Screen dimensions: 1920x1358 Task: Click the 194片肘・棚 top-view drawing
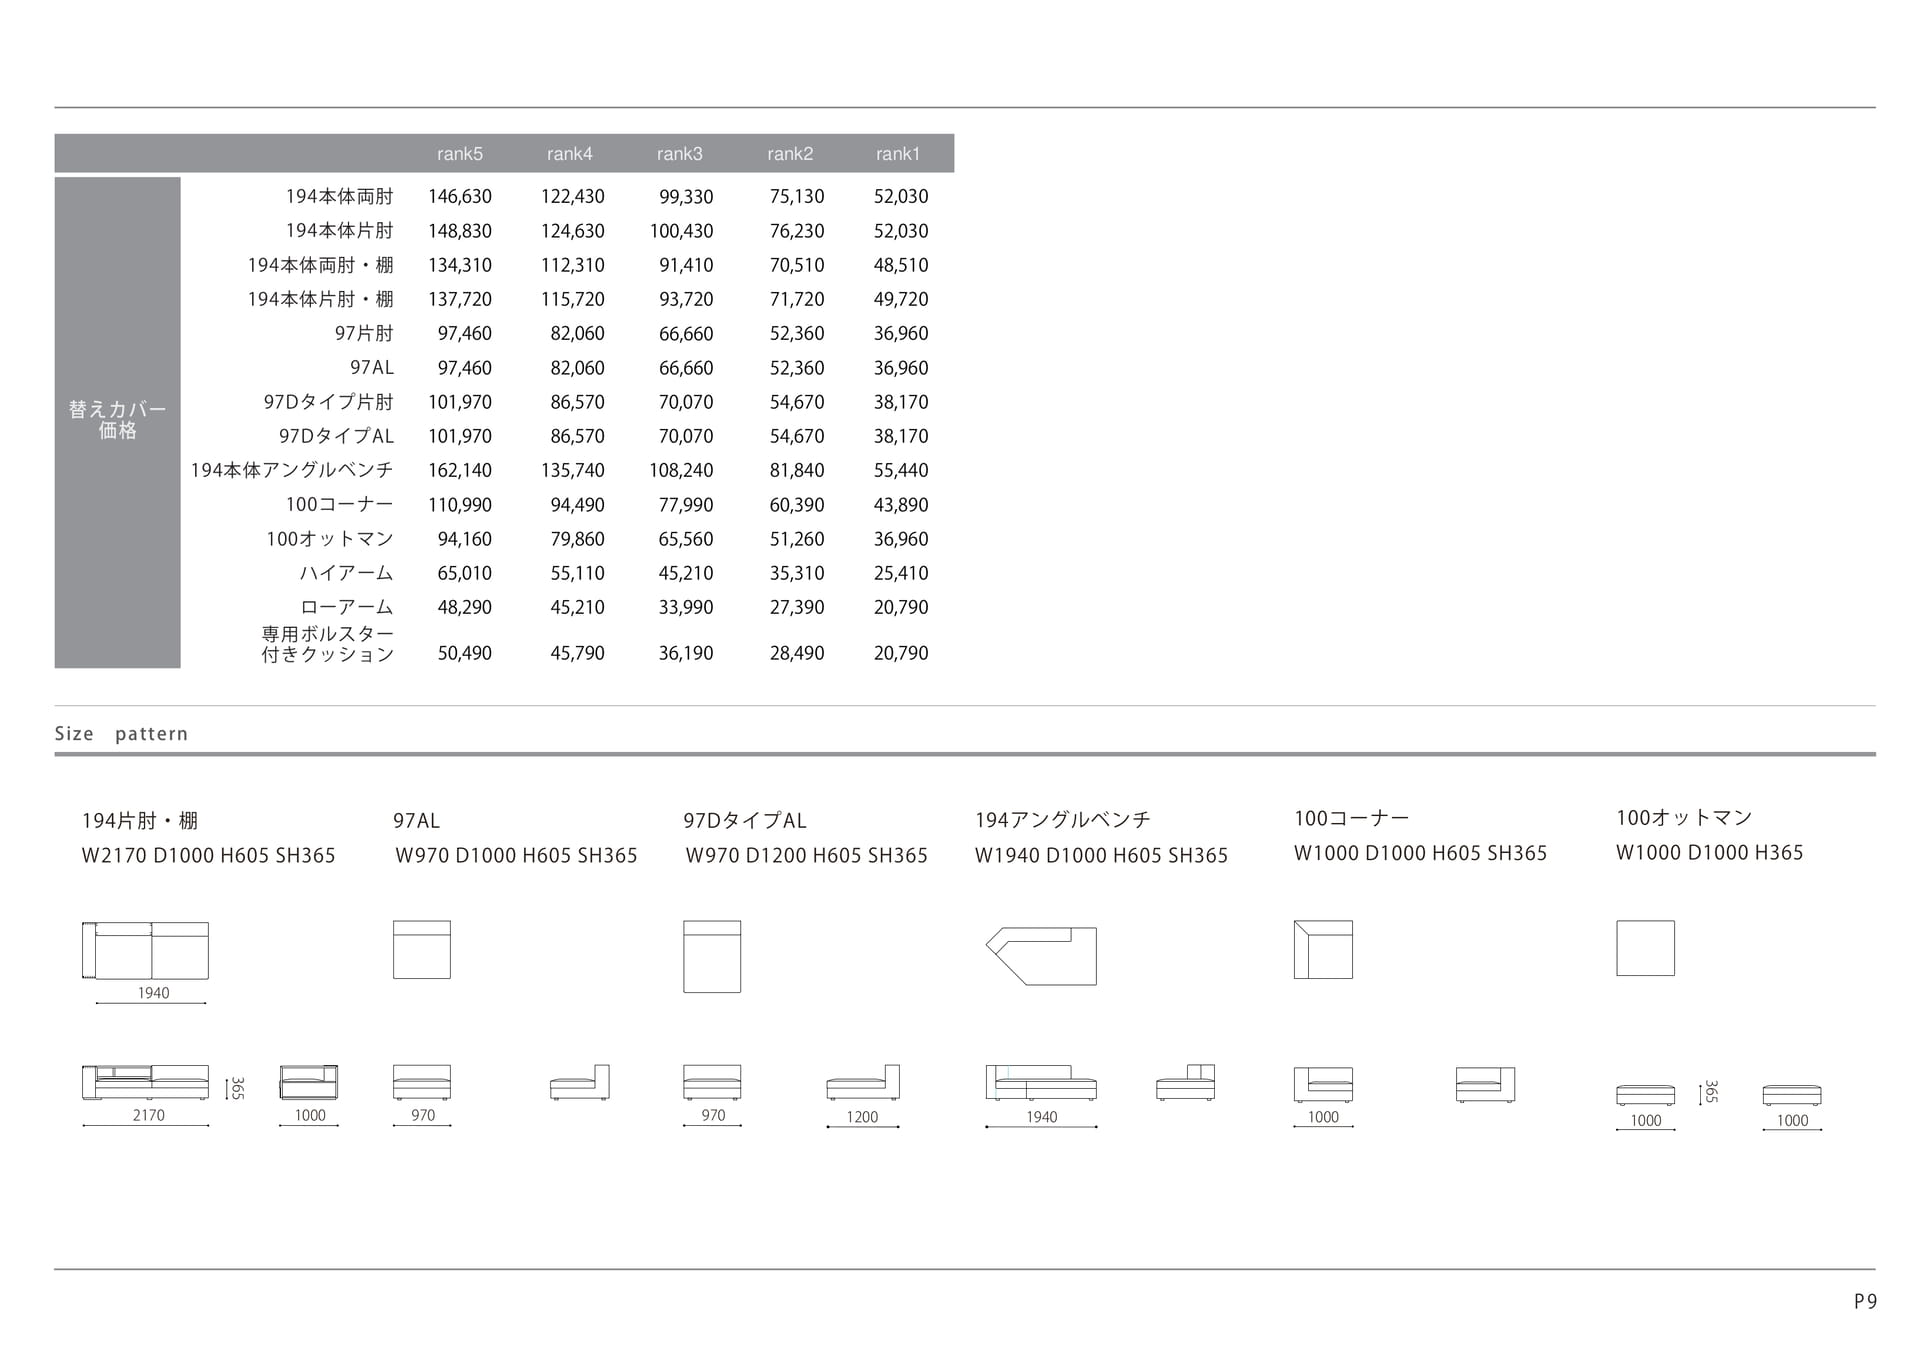pyautogui.click(x=145, y=950)
